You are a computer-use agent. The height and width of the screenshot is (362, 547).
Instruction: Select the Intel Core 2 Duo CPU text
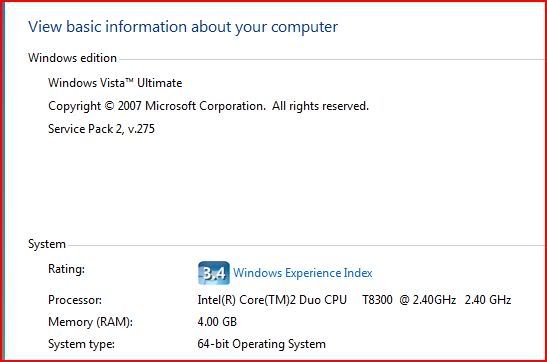point(272,300)
